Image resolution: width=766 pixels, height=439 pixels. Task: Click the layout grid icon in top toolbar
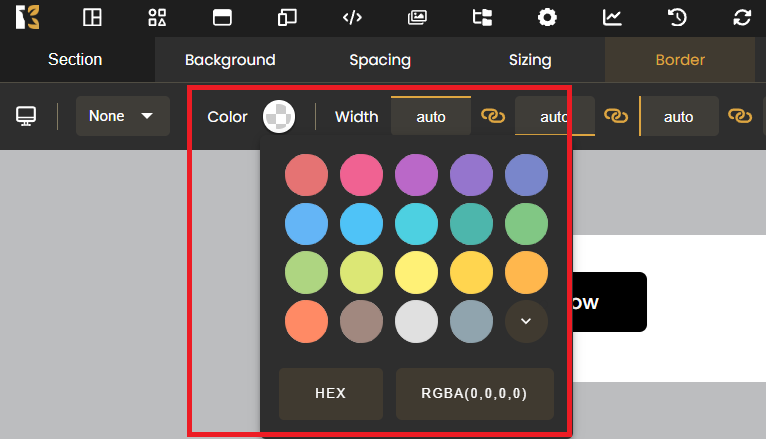92,17
